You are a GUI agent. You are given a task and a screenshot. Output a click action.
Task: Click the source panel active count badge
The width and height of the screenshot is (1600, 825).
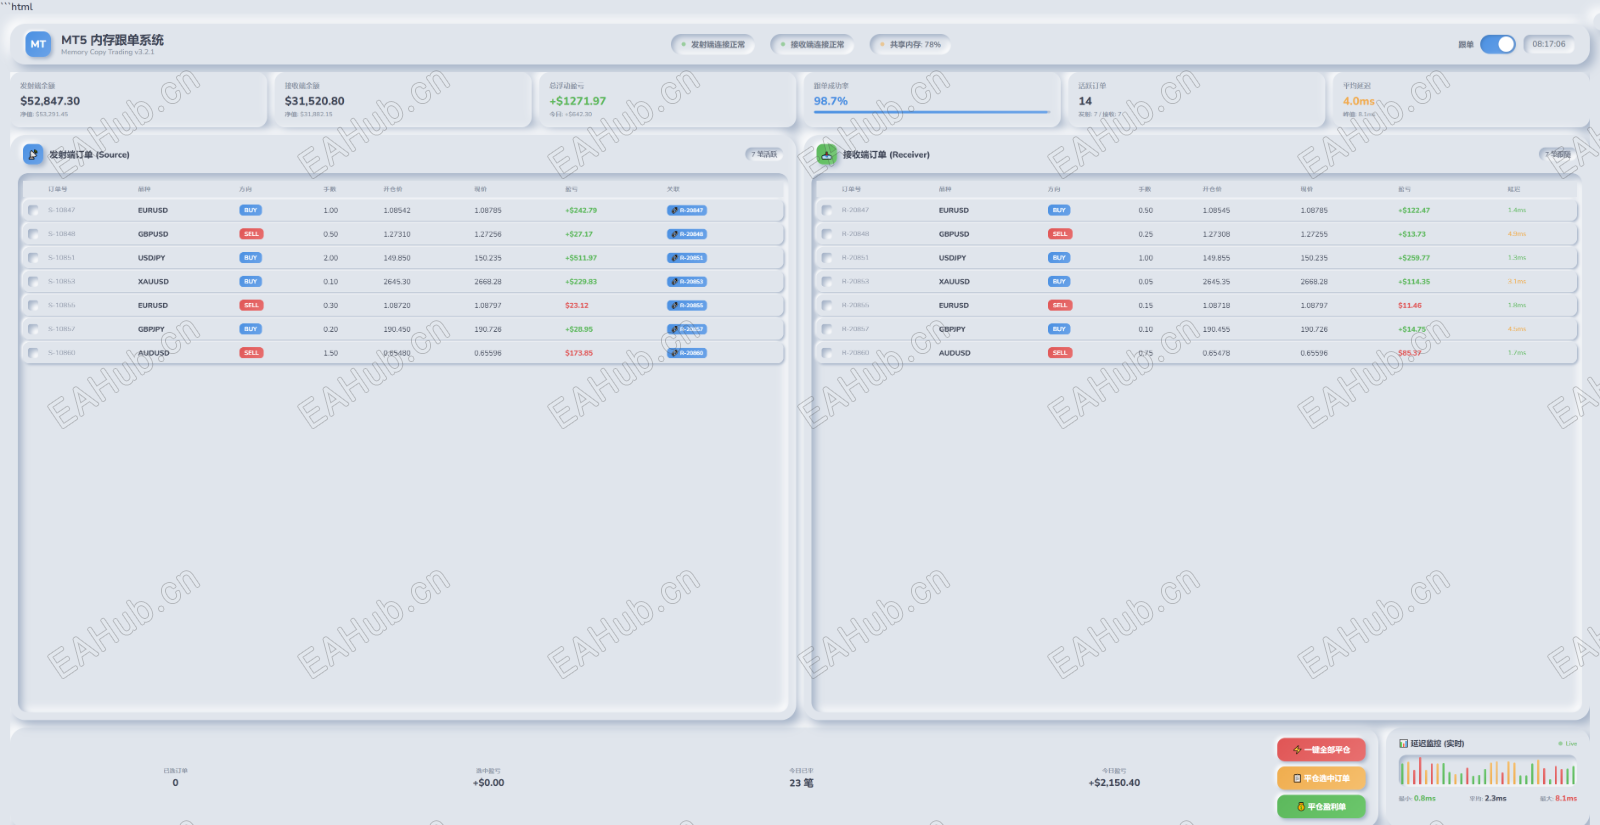pos(764,154)
